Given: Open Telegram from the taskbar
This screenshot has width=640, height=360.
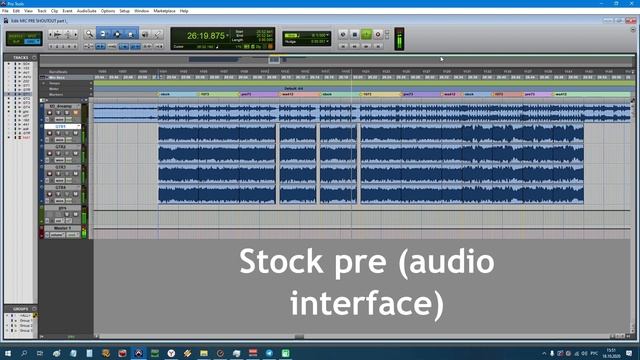Looking at the screenshot, I should (x=269, y=353).
